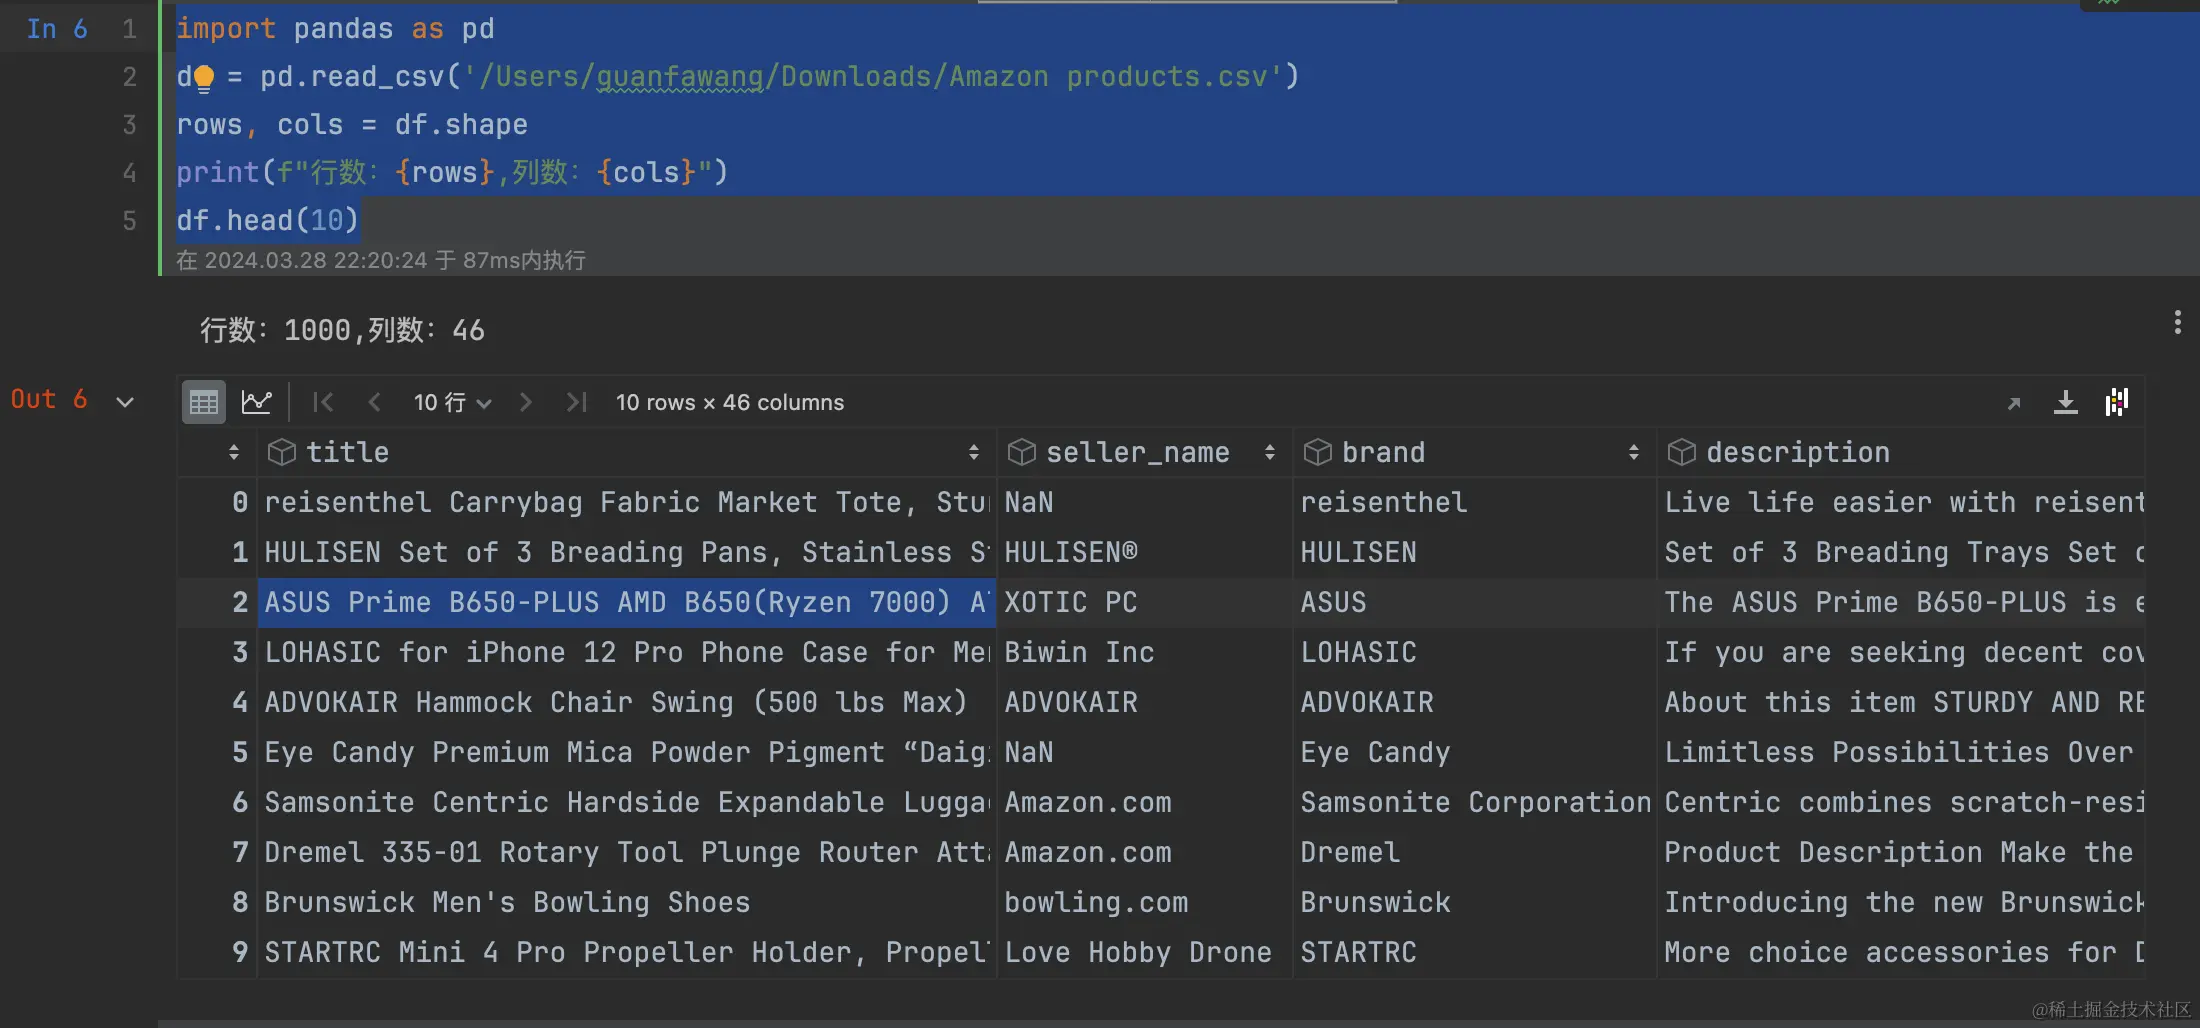Select cell 'ASUS Prime B650-PLUS AMD B650'

click(x=627, y=602)
